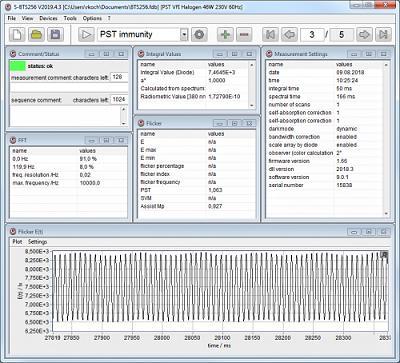Start measurement with the play button
Image resolution: width=400 pixels, height=363 pixels.
tap(86, 34)
